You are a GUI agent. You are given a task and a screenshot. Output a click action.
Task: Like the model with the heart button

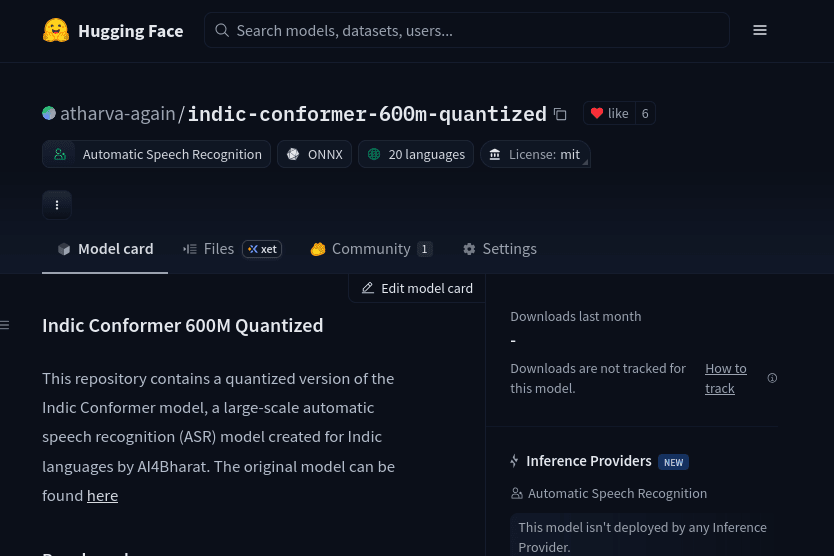pyautogui.click(x=609, y=114)
